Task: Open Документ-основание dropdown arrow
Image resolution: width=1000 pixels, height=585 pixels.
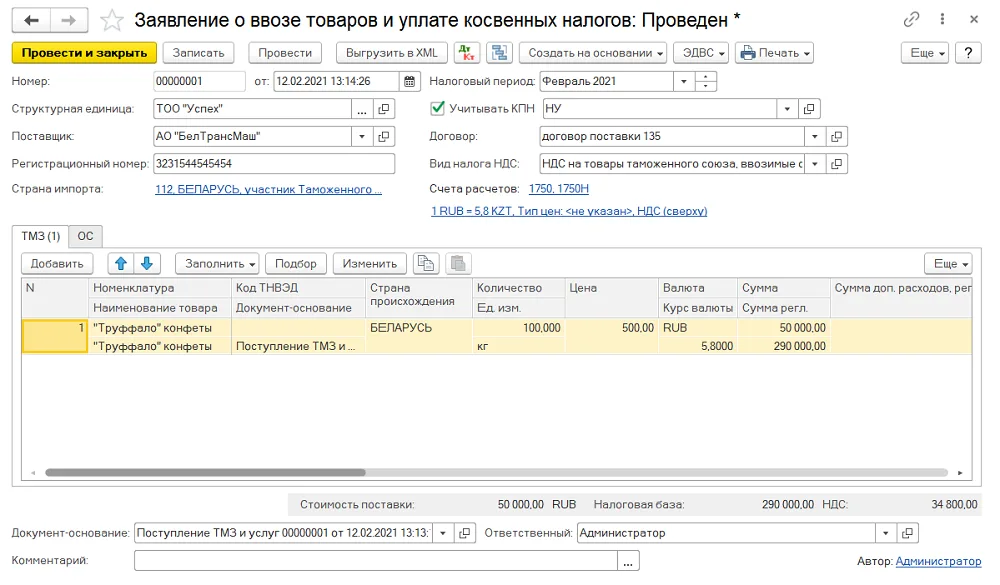Action: [x=443, y=533]
